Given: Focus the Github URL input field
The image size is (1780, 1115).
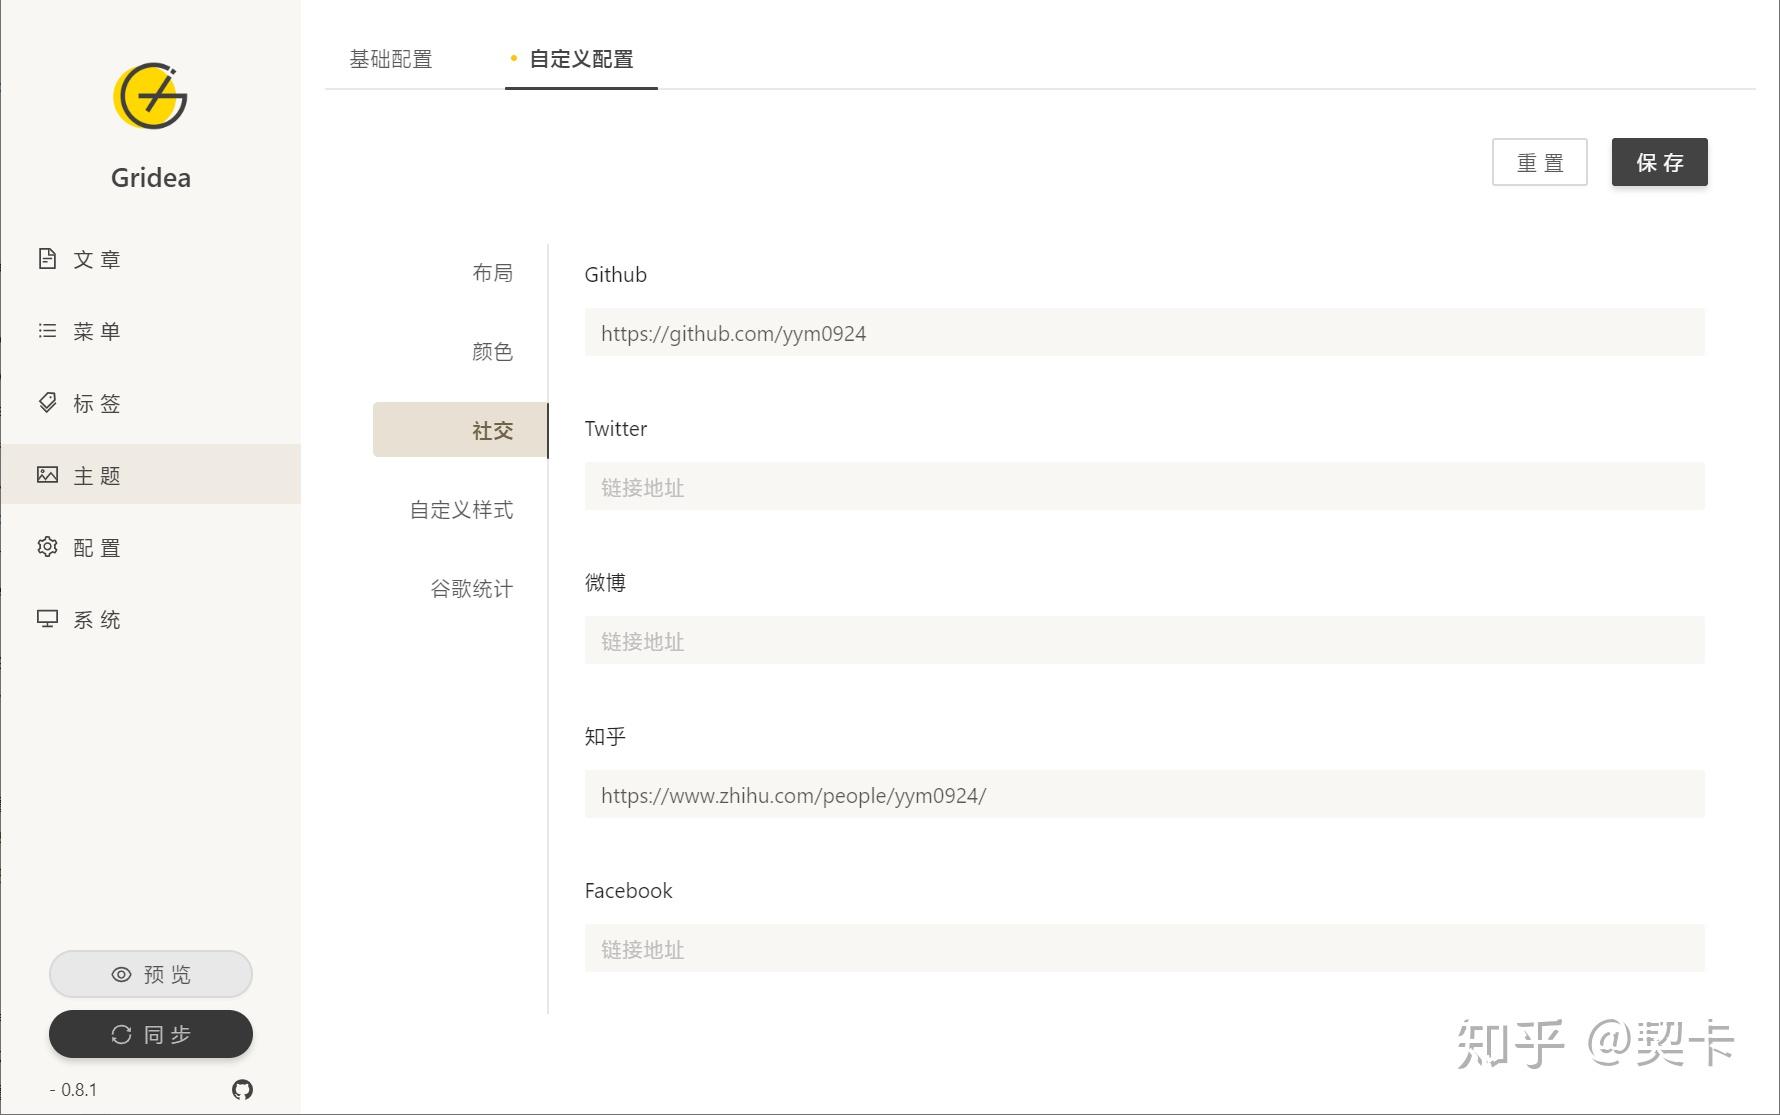Looking at the screenshot, I should click(x=1145, y=332).
